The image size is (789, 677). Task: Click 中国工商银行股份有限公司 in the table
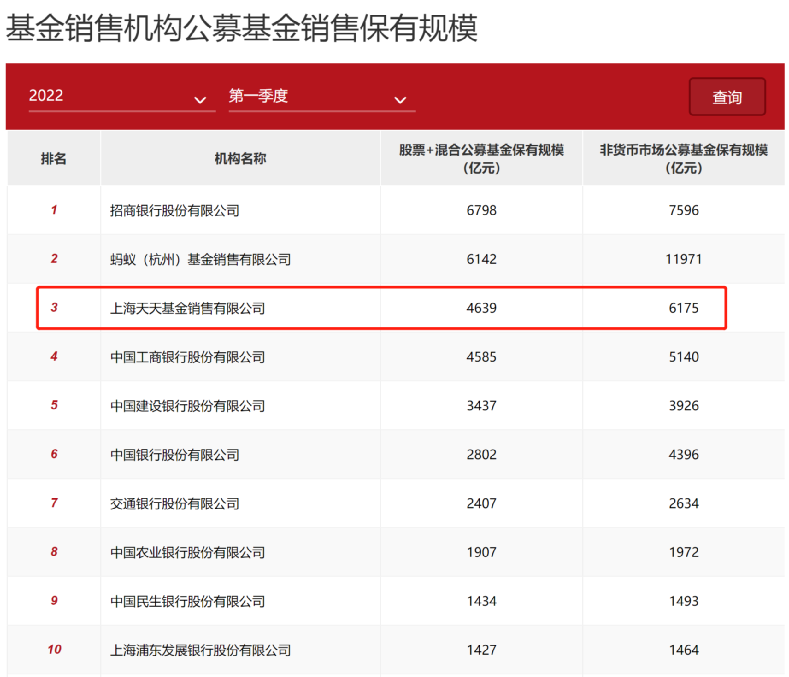(187, 357)
